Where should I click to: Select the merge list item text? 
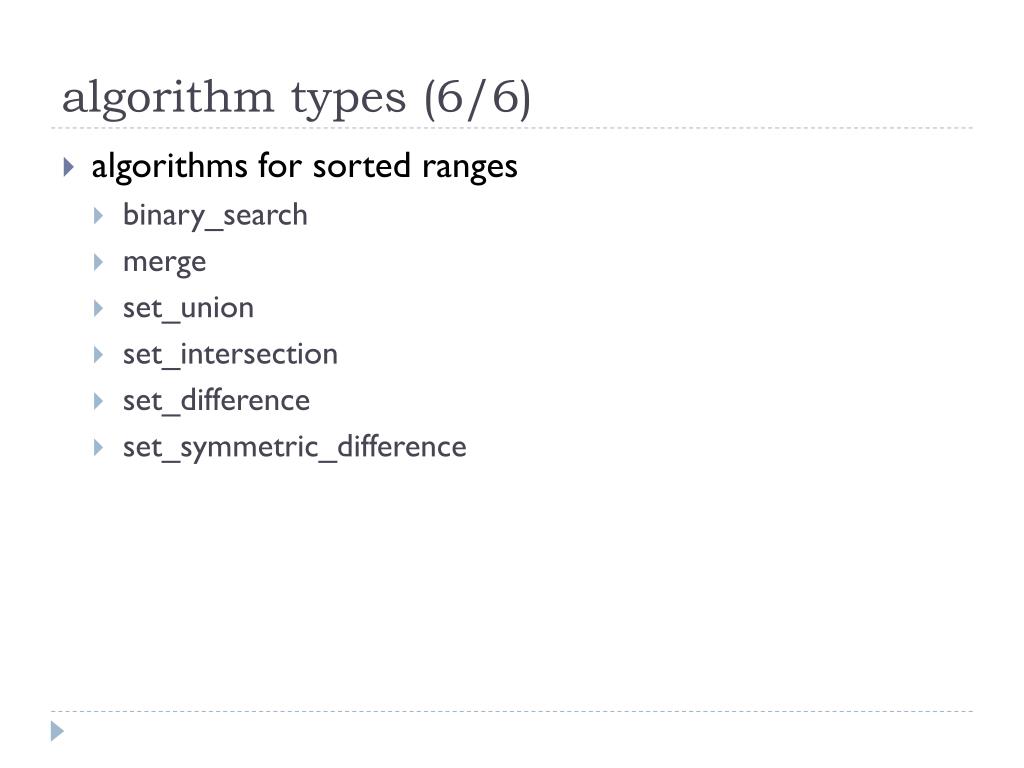click(x=165, y=264)
